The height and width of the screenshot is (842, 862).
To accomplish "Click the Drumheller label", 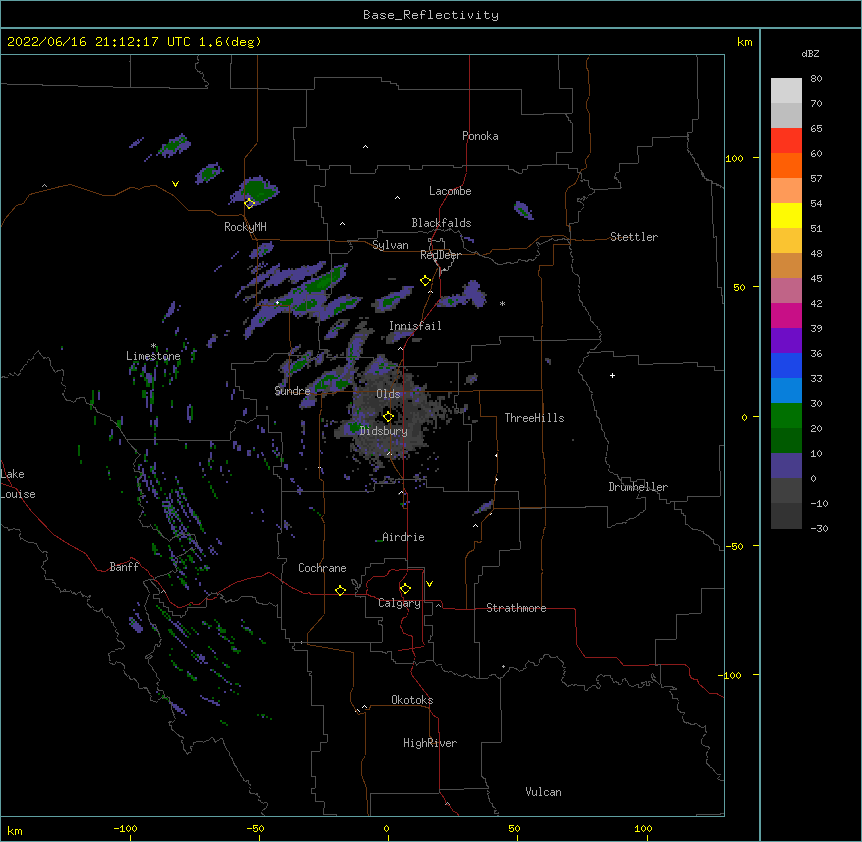I will point(638,487).
